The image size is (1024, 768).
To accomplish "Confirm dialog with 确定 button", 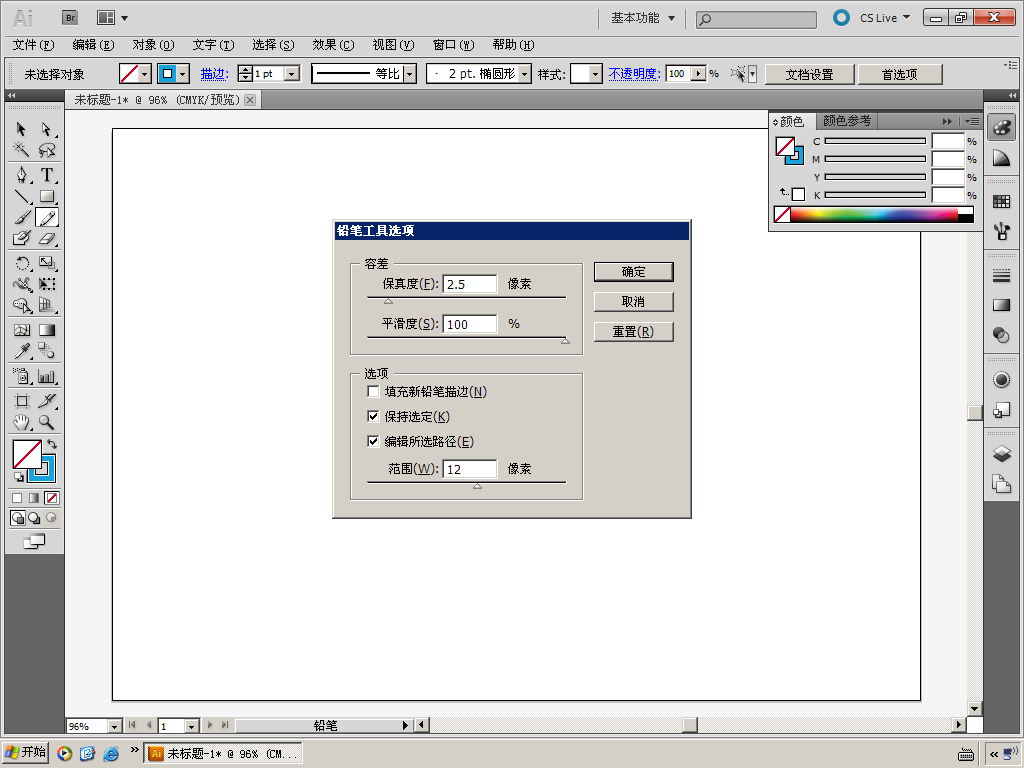I will click(633, 272).
